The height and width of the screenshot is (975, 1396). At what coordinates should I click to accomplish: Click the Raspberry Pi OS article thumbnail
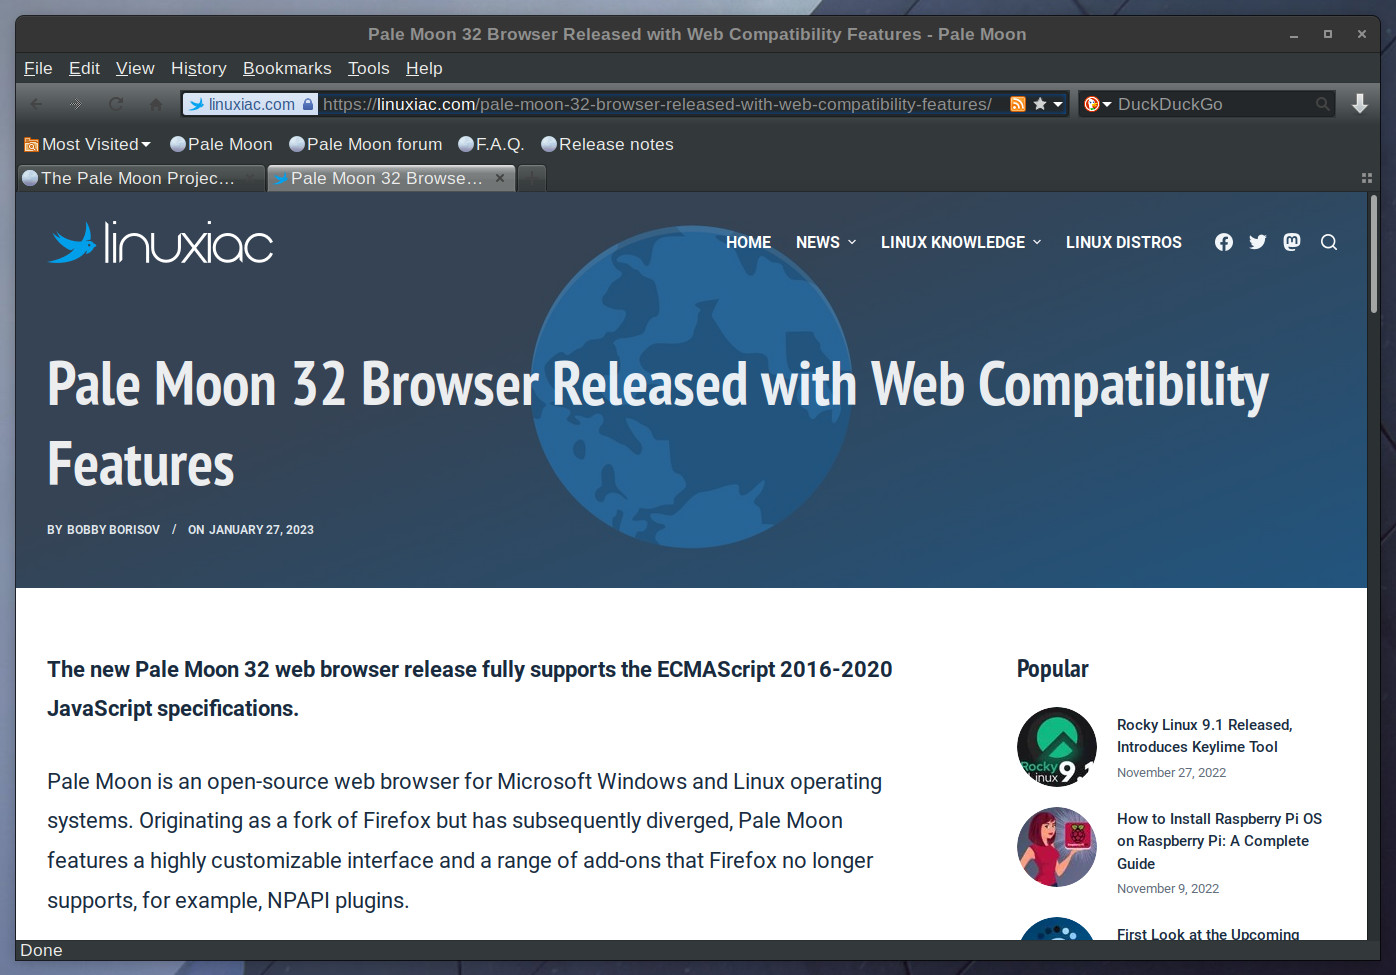pyautogui.click(x=1057, y=847)
